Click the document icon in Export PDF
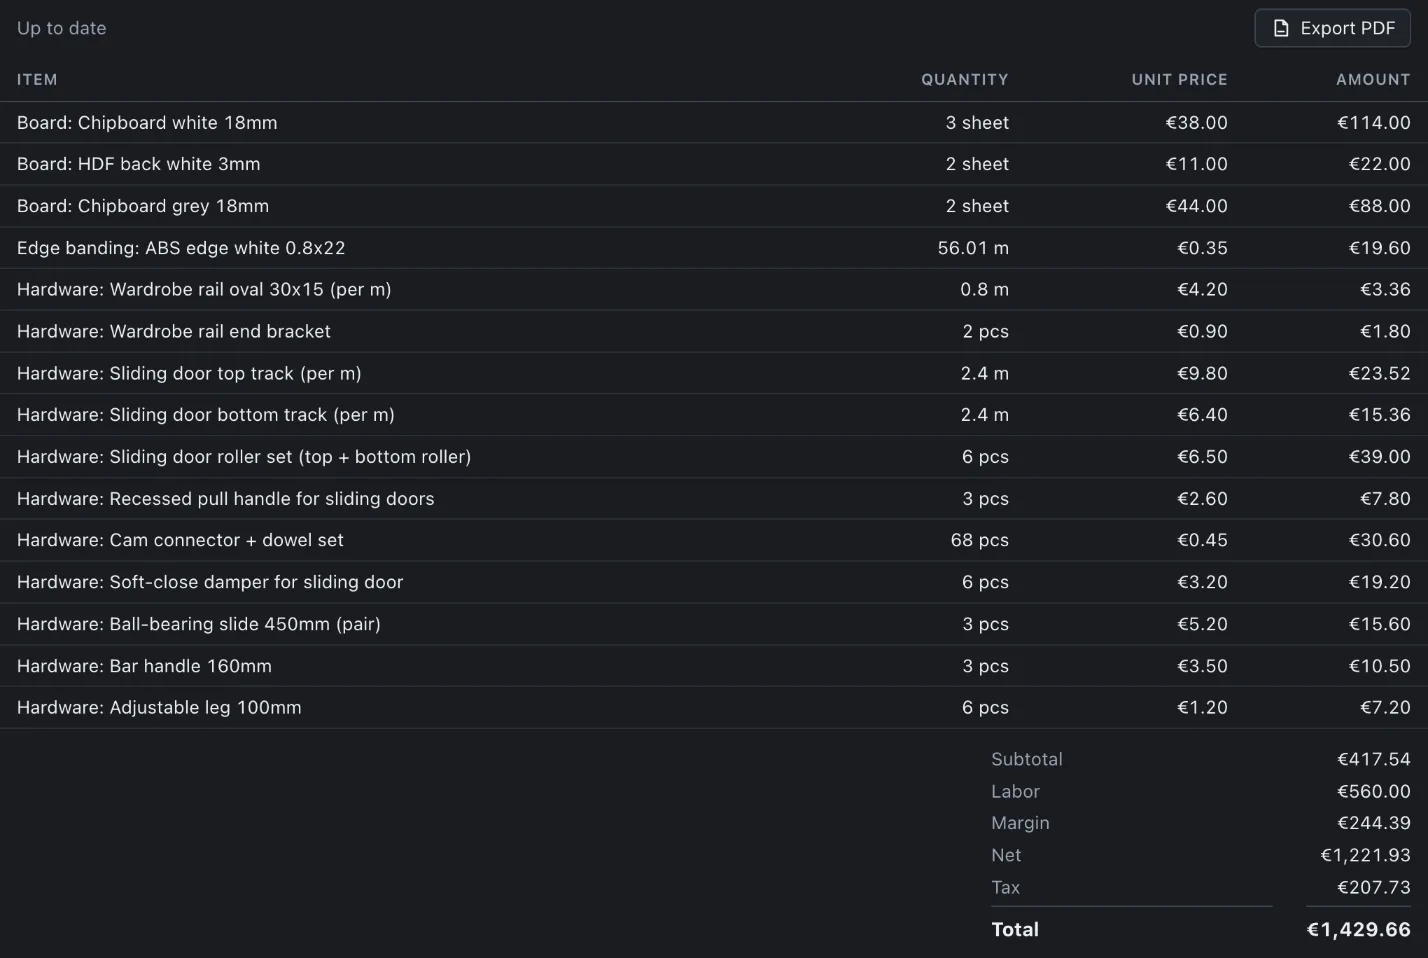 pos(1281,28)
